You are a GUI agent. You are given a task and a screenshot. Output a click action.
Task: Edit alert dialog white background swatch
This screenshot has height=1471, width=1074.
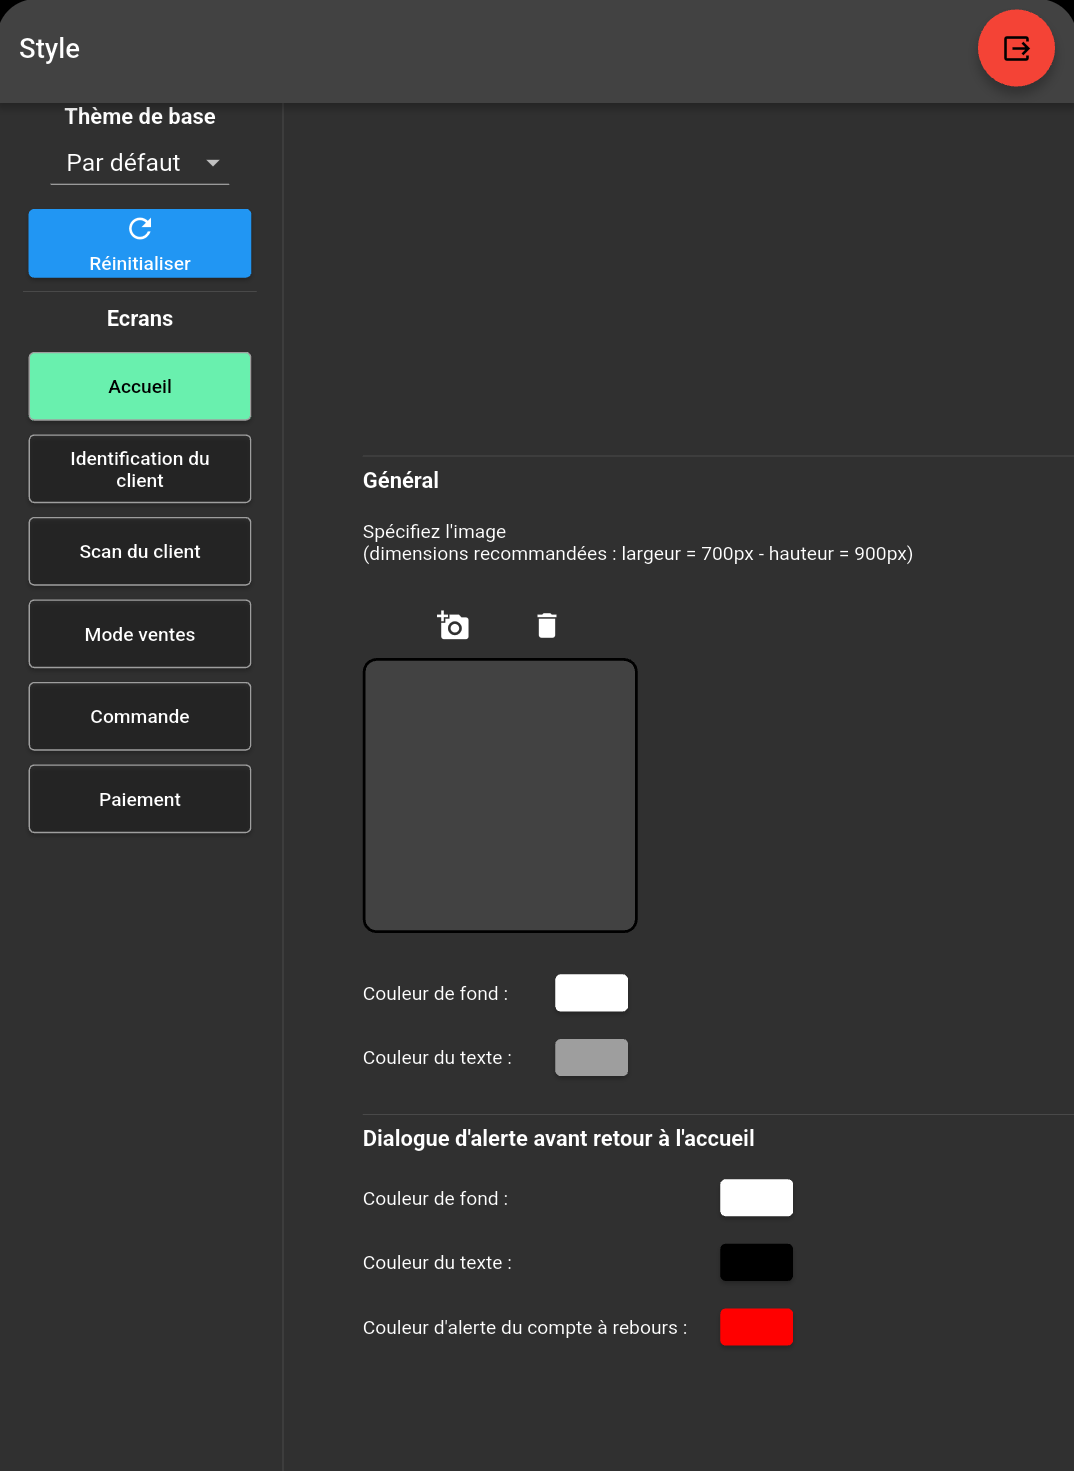tap(756, 1198)
